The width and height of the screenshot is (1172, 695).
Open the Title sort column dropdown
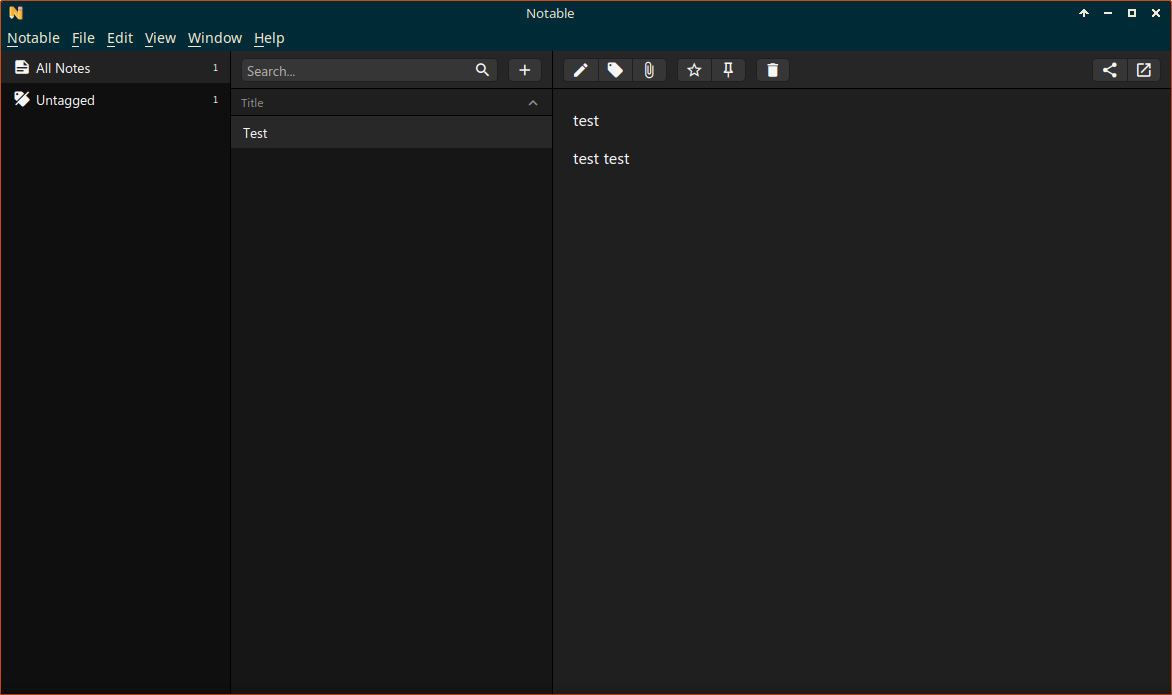click(x=253, y=103)
